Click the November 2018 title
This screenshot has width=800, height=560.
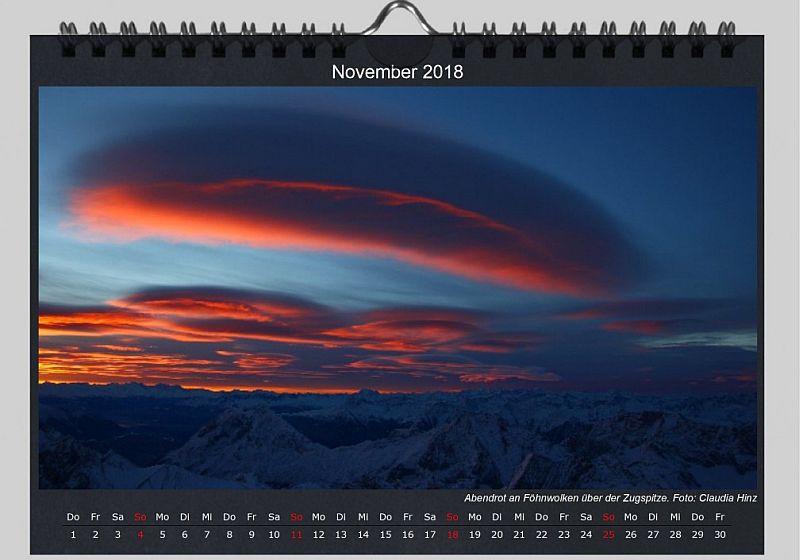click(x=397, y=72)
